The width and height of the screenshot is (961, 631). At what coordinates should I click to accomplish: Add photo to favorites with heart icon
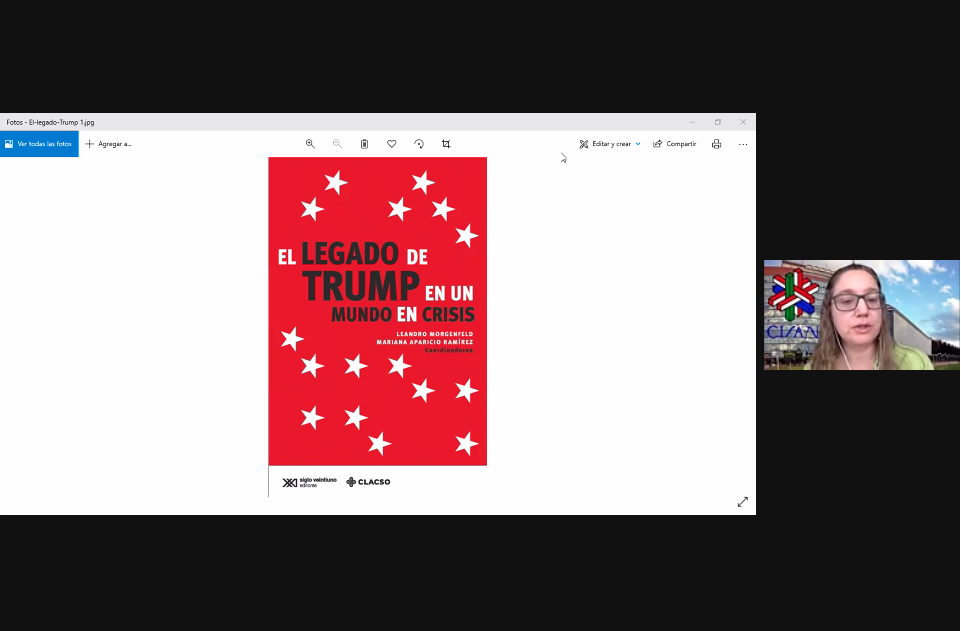click(392, 144)
